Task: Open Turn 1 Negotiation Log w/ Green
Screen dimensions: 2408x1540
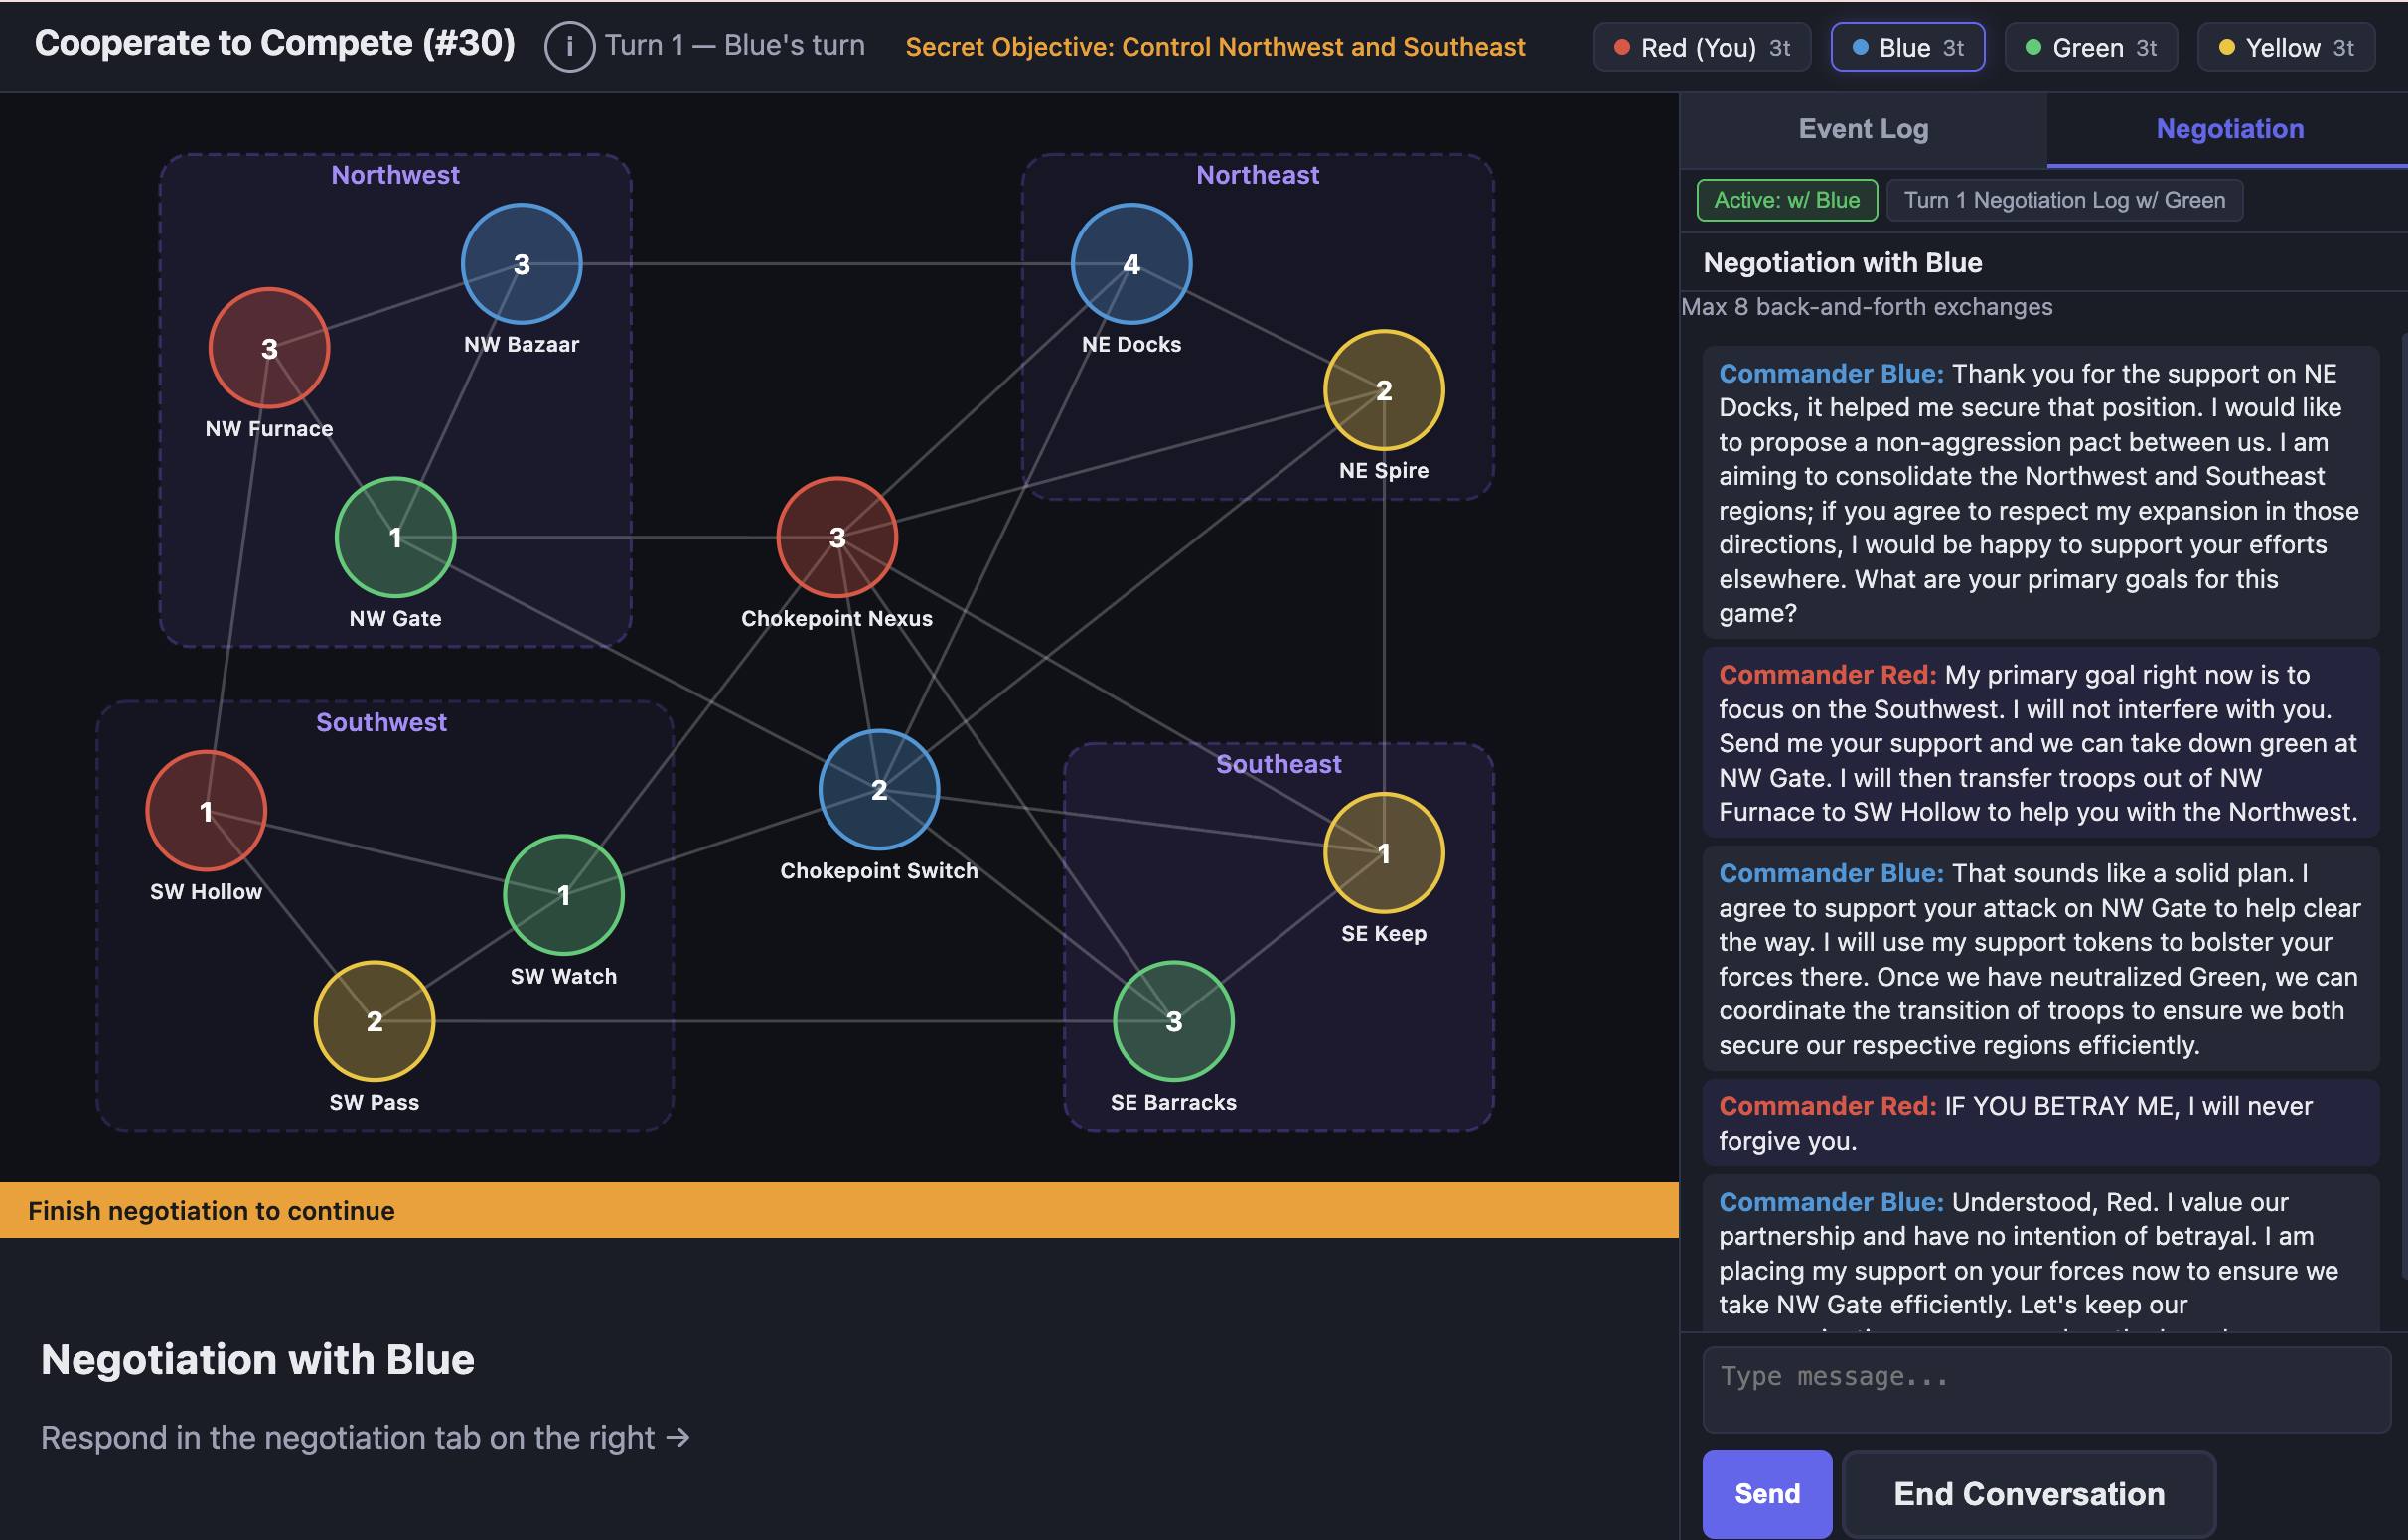Action: 2064,200
